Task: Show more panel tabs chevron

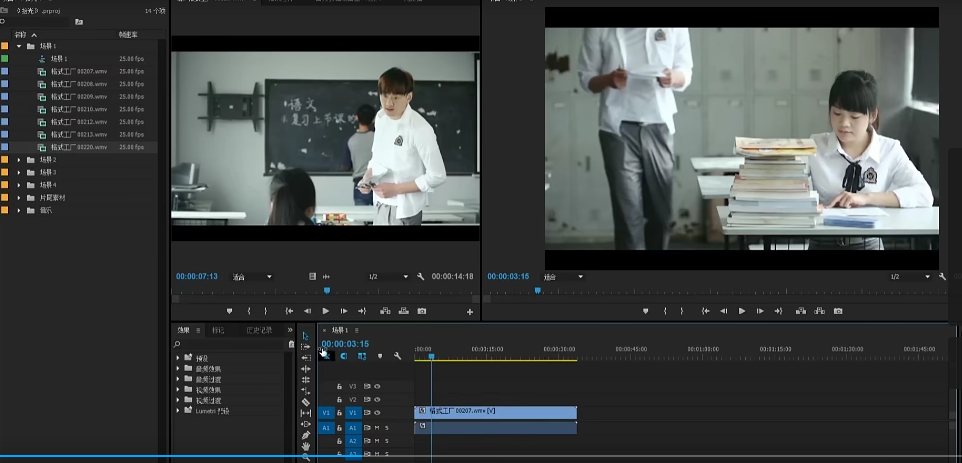Action: click(290, 330)
